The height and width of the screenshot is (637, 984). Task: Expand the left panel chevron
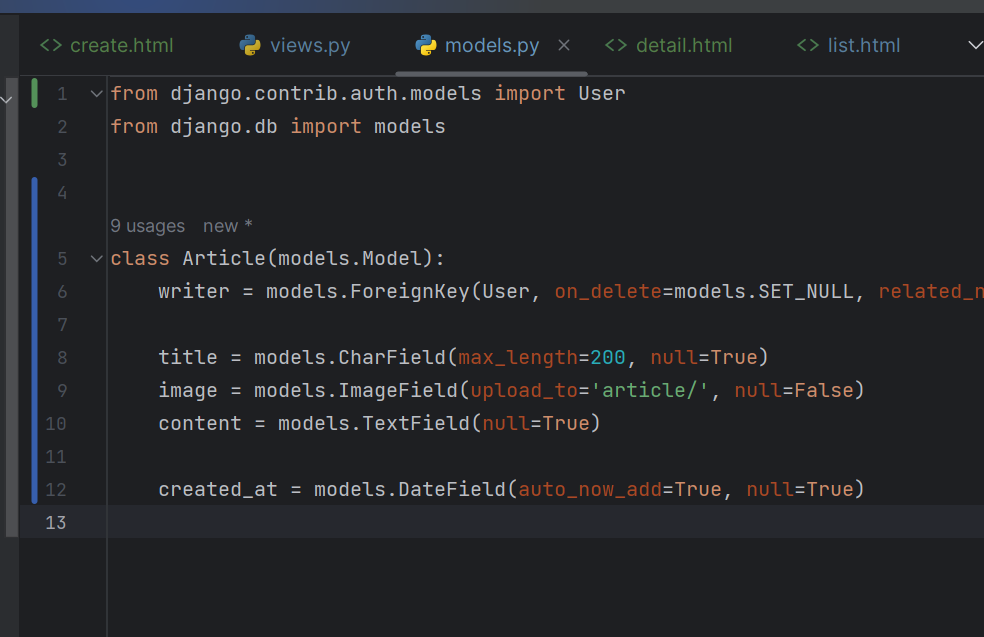click(6, 100)
